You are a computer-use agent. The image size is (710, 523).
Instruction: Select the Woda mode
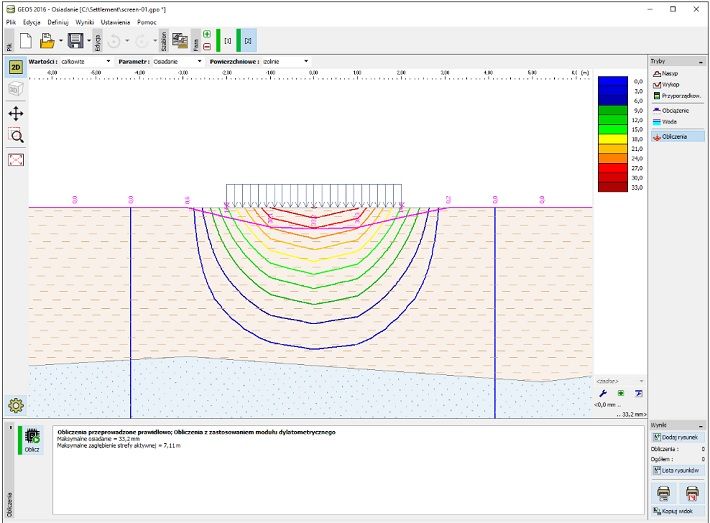coord(678,122)
